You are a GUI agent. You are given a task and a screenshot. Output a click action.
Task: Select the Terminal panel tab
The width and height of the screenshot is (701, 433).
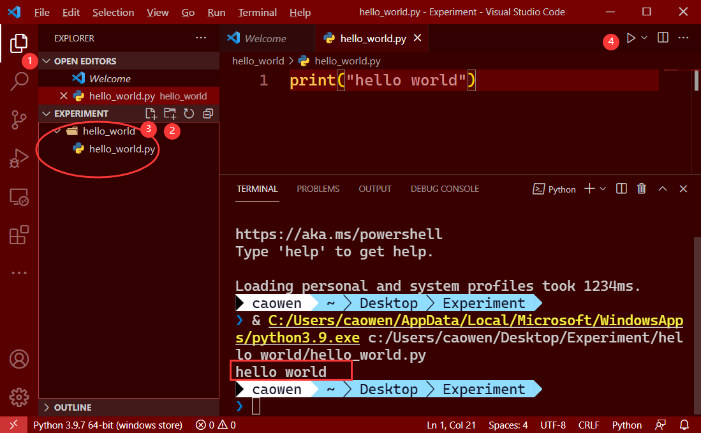(x=257, y=189)
